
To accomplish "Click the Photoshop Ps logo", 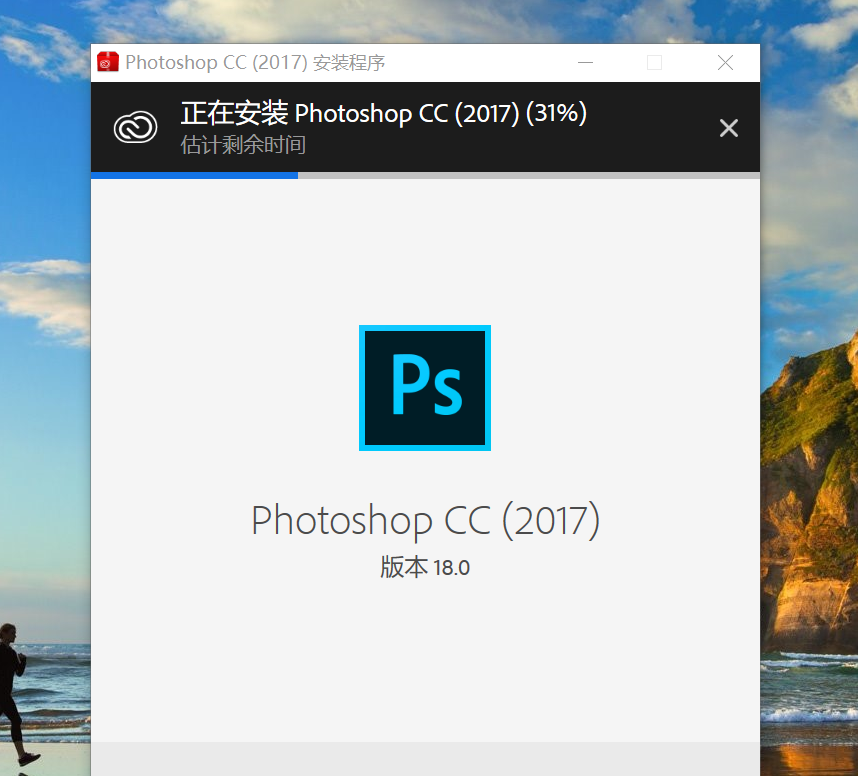I will coord(425,388).
